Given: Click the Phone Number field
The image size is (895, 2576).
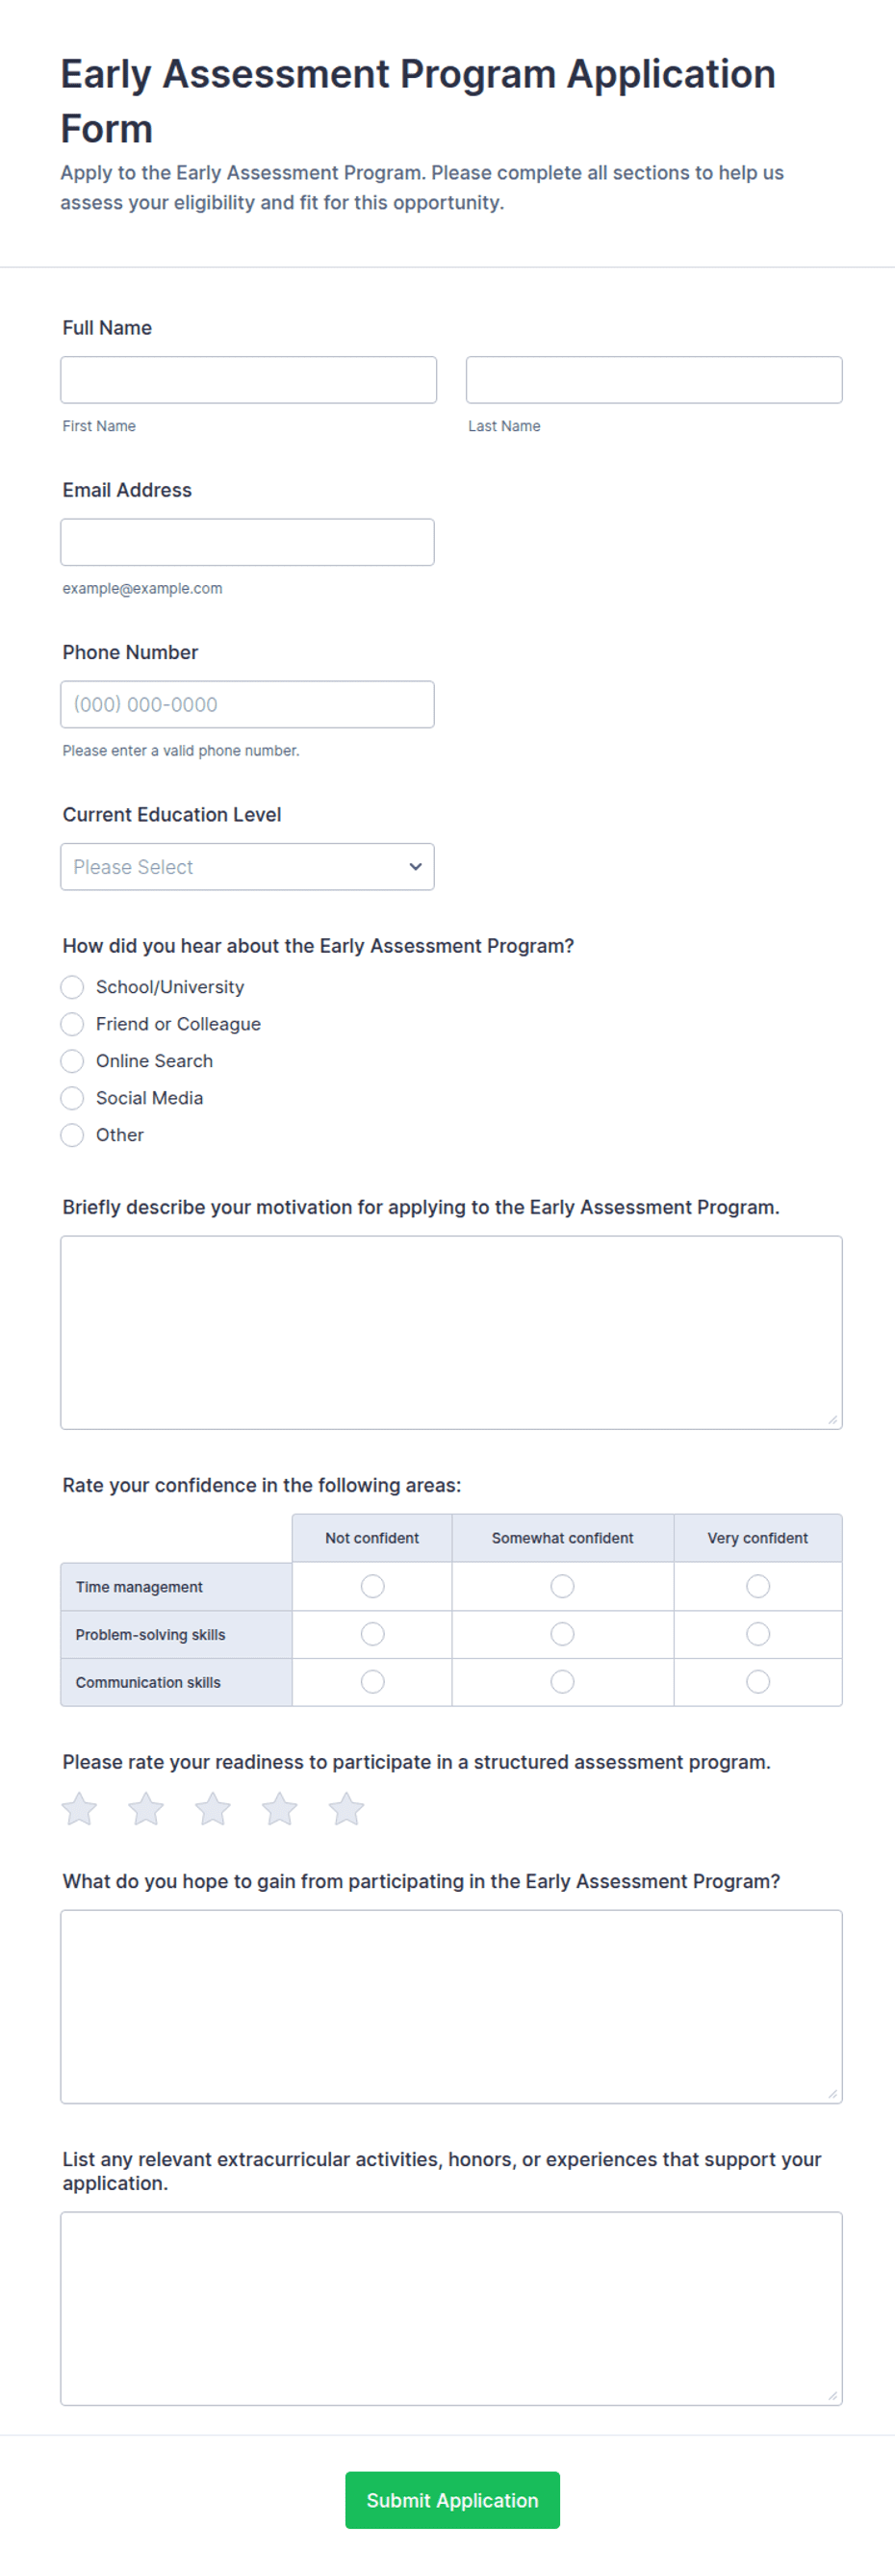Looking at the screenshot, I should (x=247, y=704).
